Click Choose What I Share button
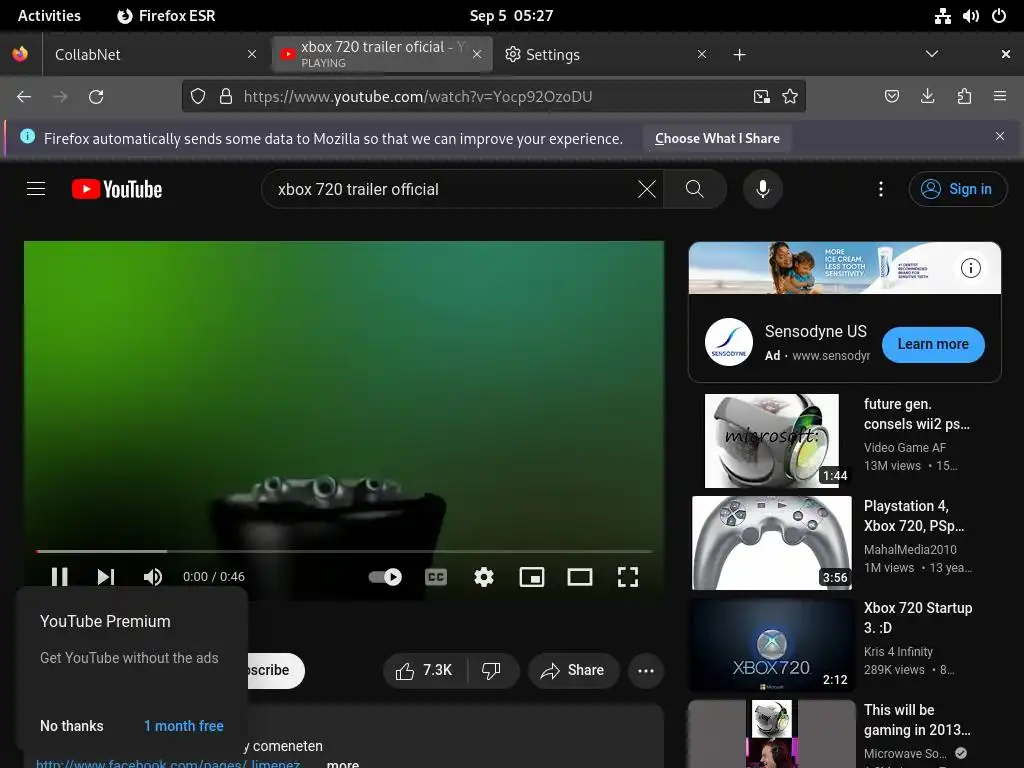 click(717, 138)
